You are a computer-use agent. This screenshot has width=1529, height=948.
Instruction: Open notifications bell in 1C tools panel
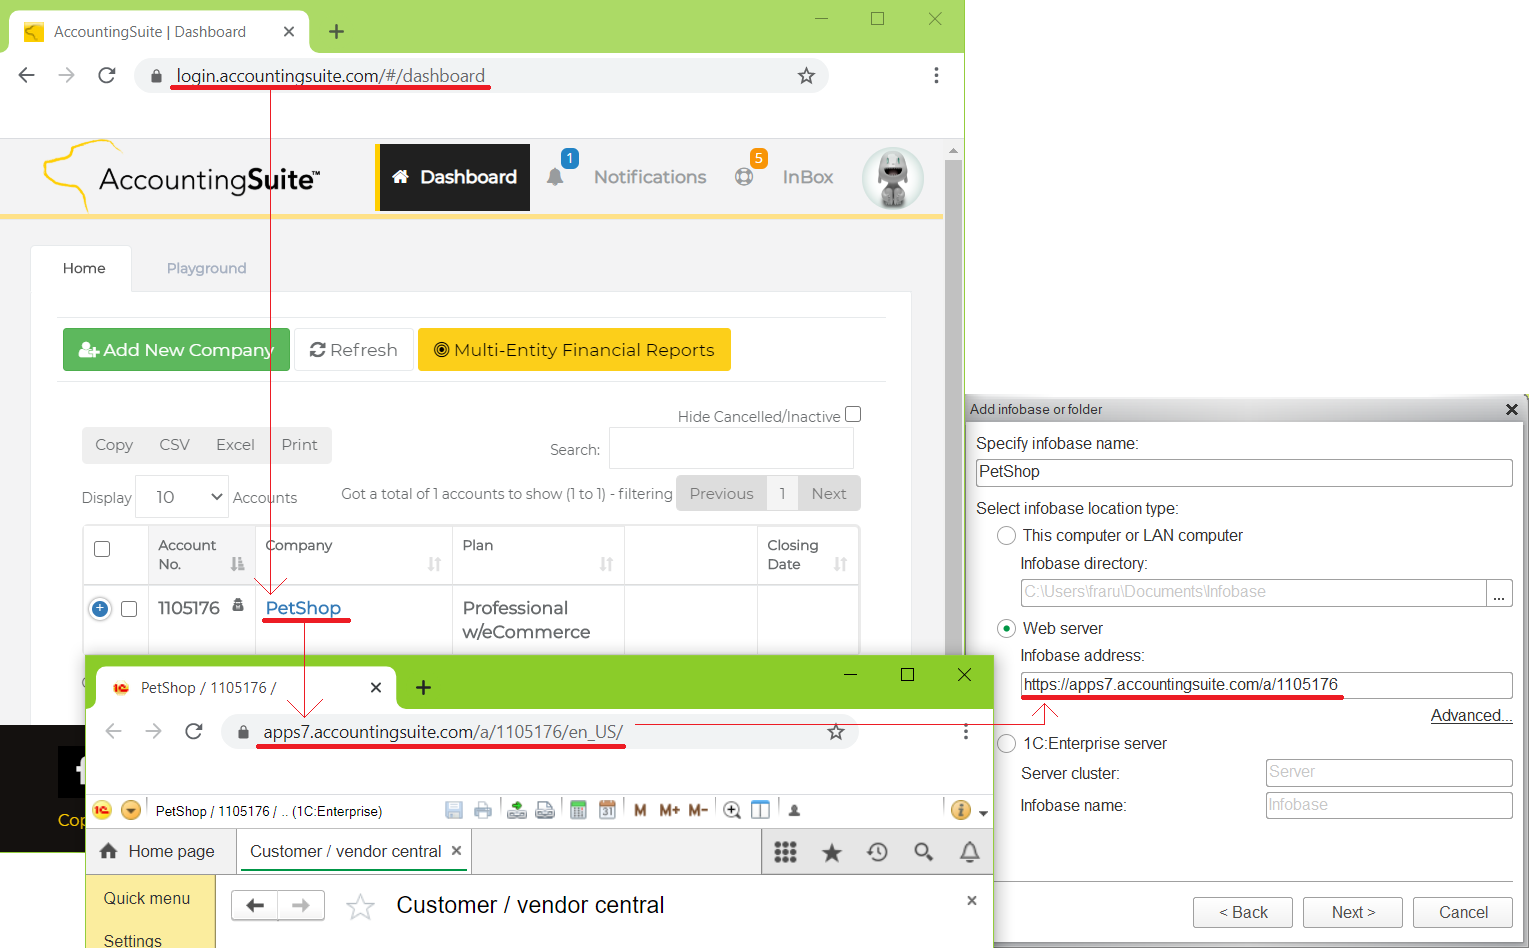point(970,852)
